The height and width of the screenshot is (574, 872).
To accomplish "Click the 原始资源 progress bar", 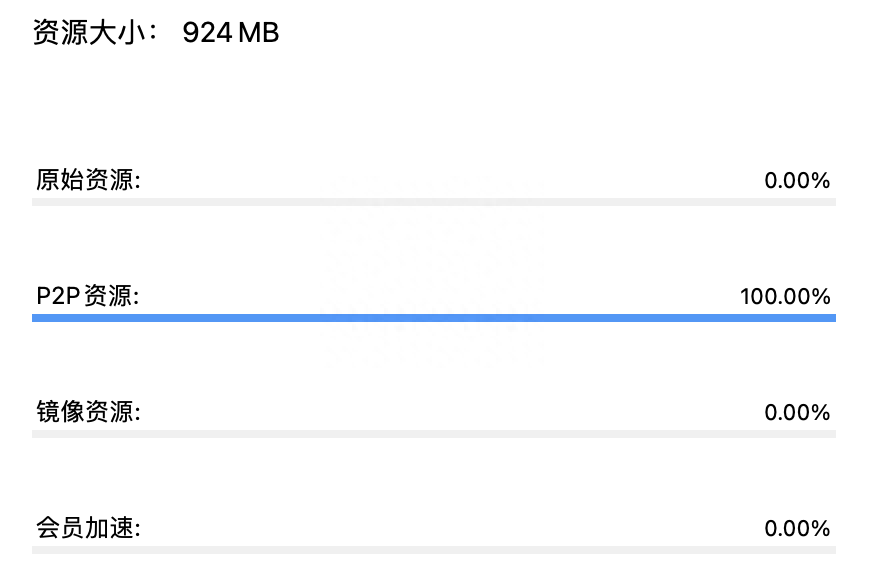I will tap(434, 202).
